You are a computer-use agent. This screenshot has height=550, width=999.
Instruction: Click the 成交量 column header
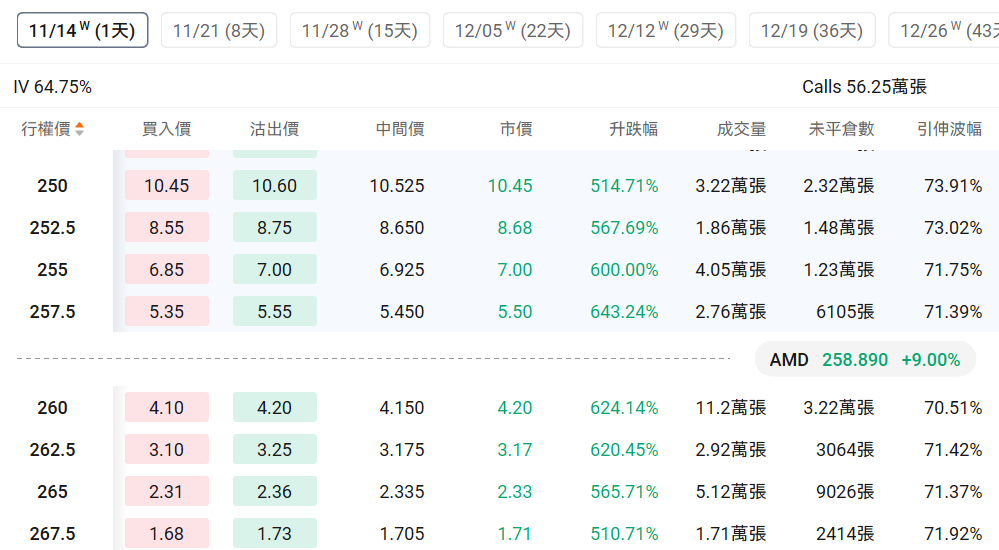point(741,129)
